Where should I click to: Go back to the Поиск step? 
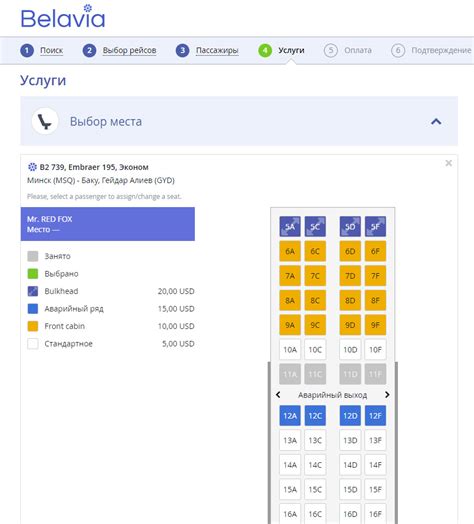(x=51, y=50)
